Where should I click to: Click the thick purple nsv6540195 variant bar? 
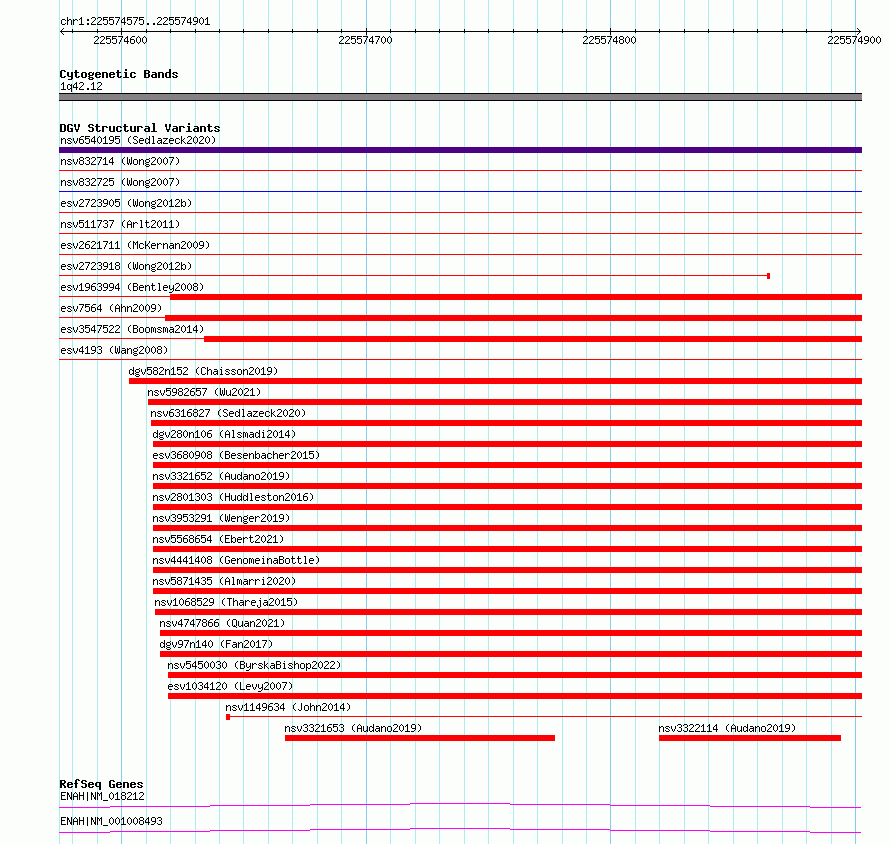point(460,150)
